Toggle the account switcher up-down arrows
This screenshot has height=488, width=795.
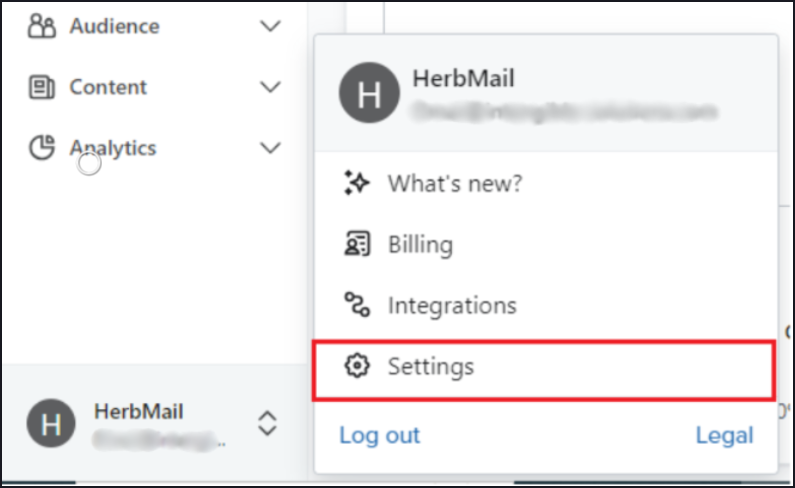point(266,423)
